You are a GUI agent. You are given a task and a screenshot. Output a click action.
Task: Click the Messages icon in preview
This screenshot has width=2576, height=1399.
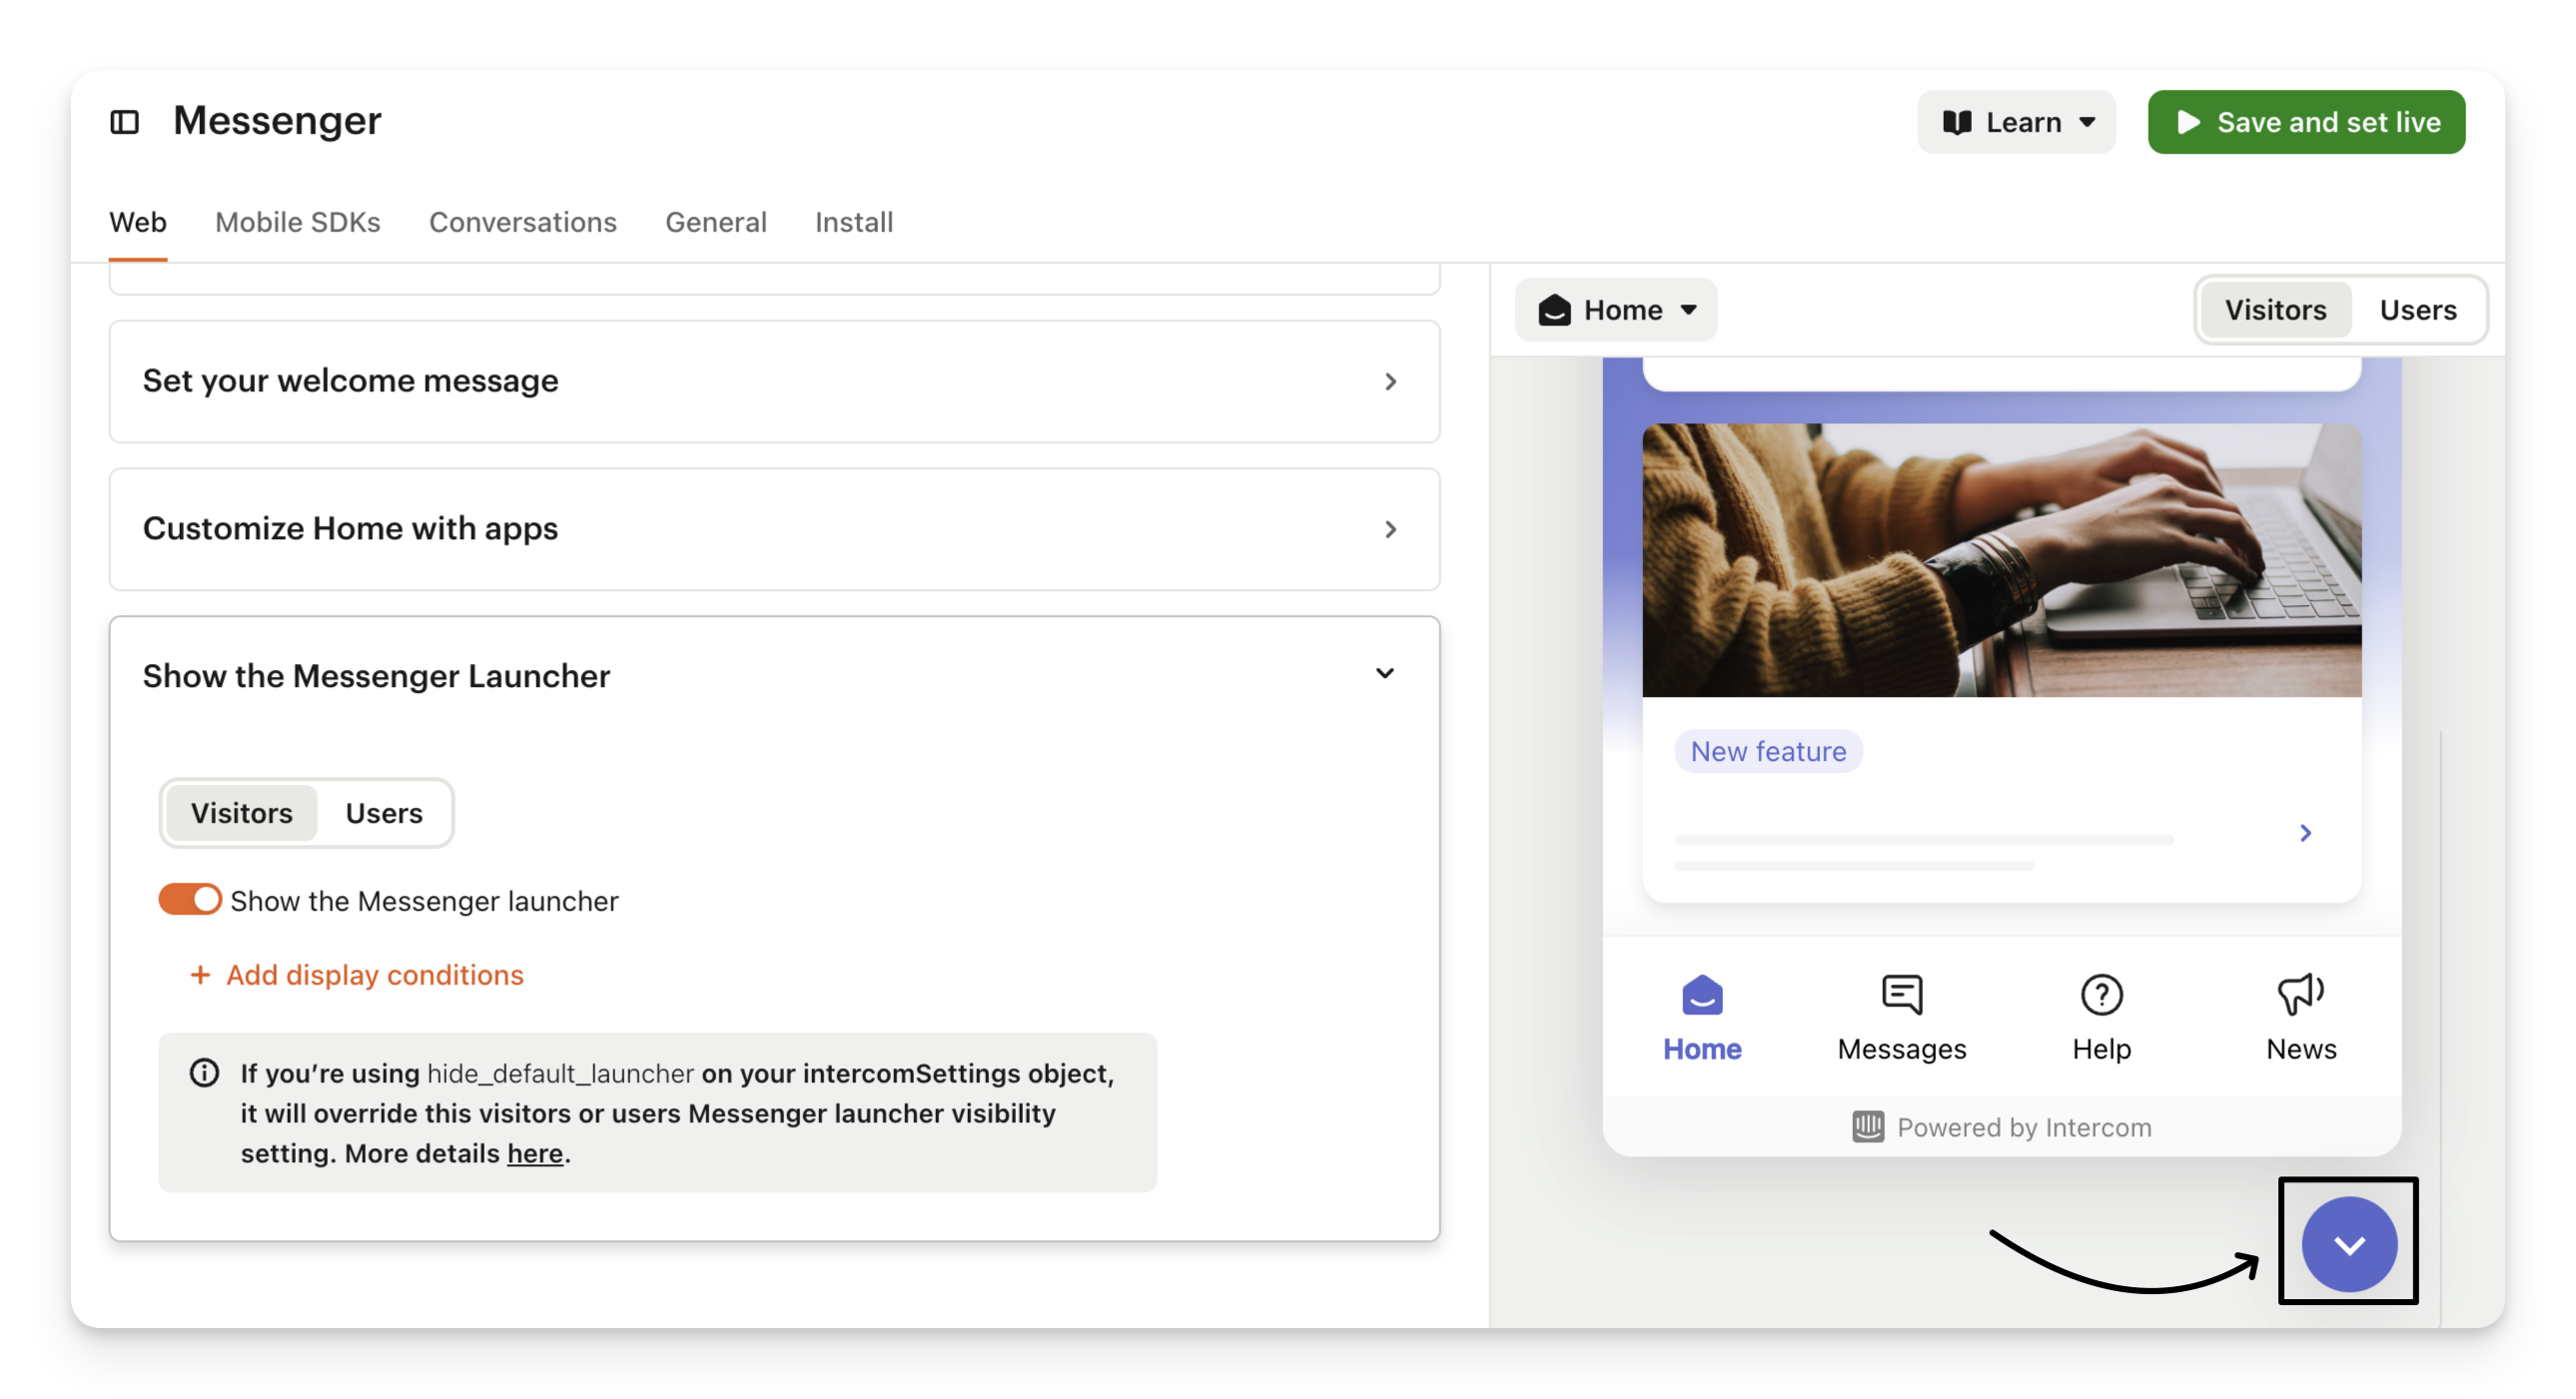tap(1901, 995)
